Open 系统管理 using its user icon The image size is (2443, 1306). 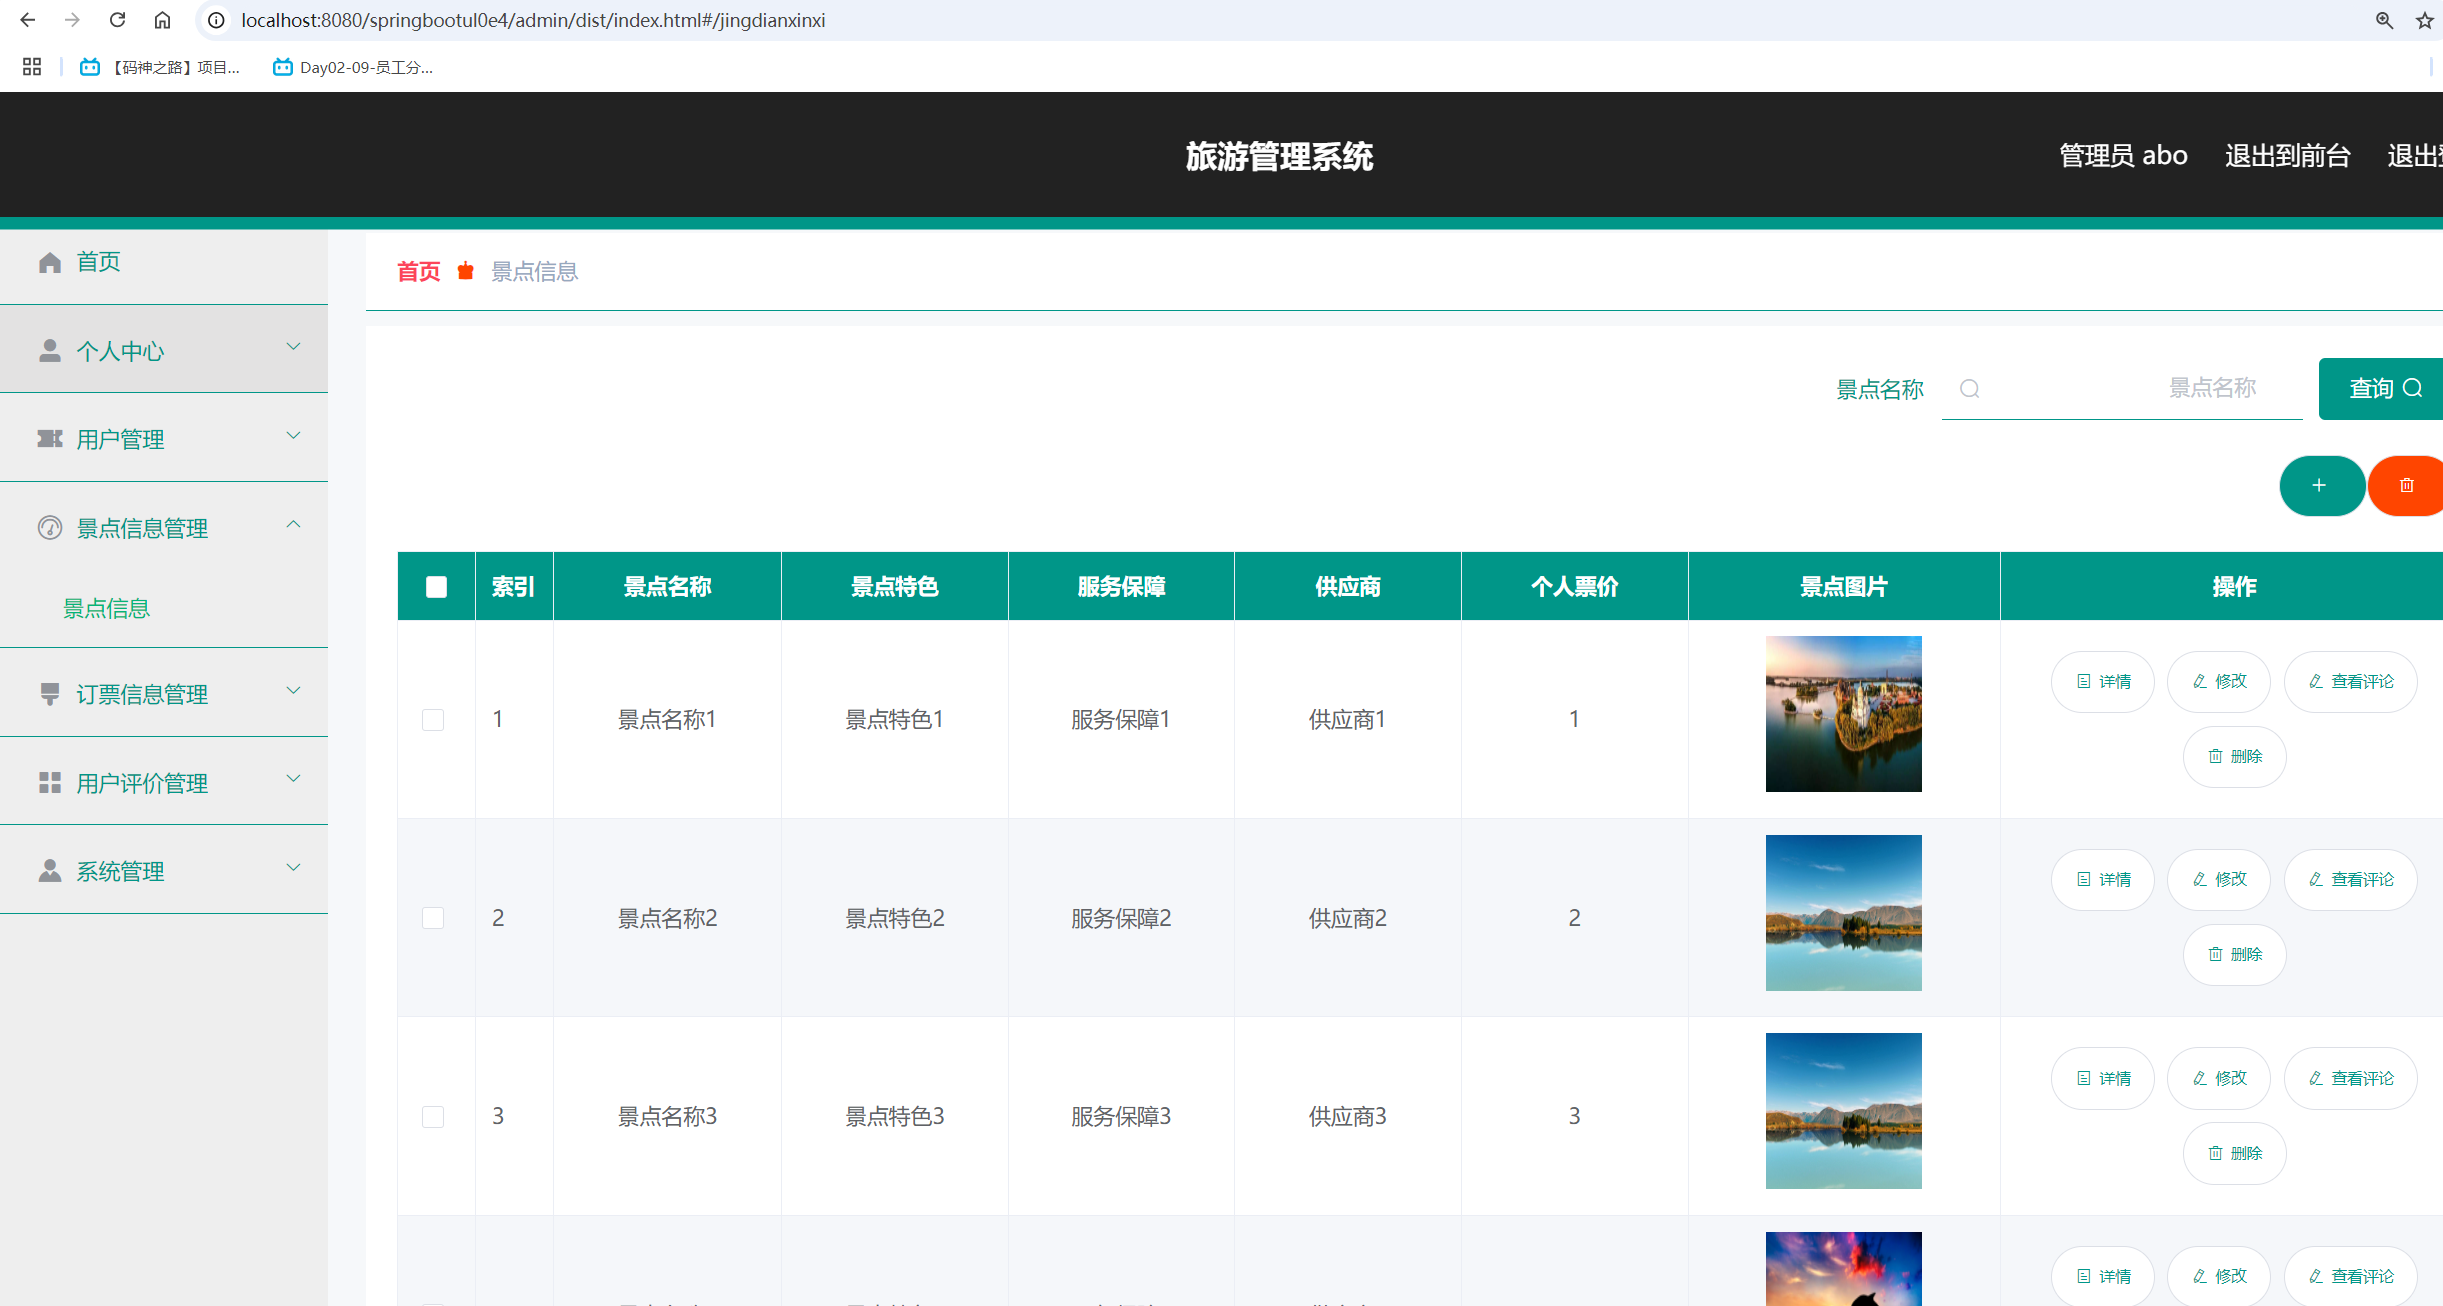point(50,870)
